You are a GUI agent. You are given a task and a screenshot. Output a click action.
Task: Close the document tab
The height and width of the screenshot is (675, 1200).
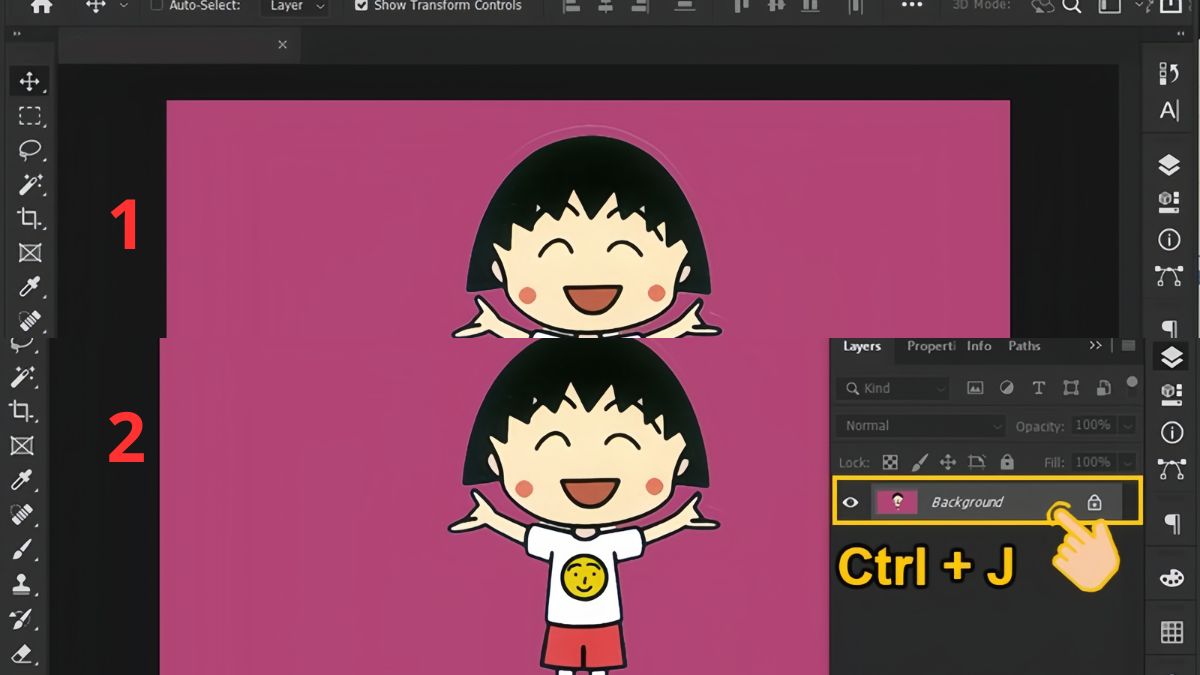pos(283,45)
